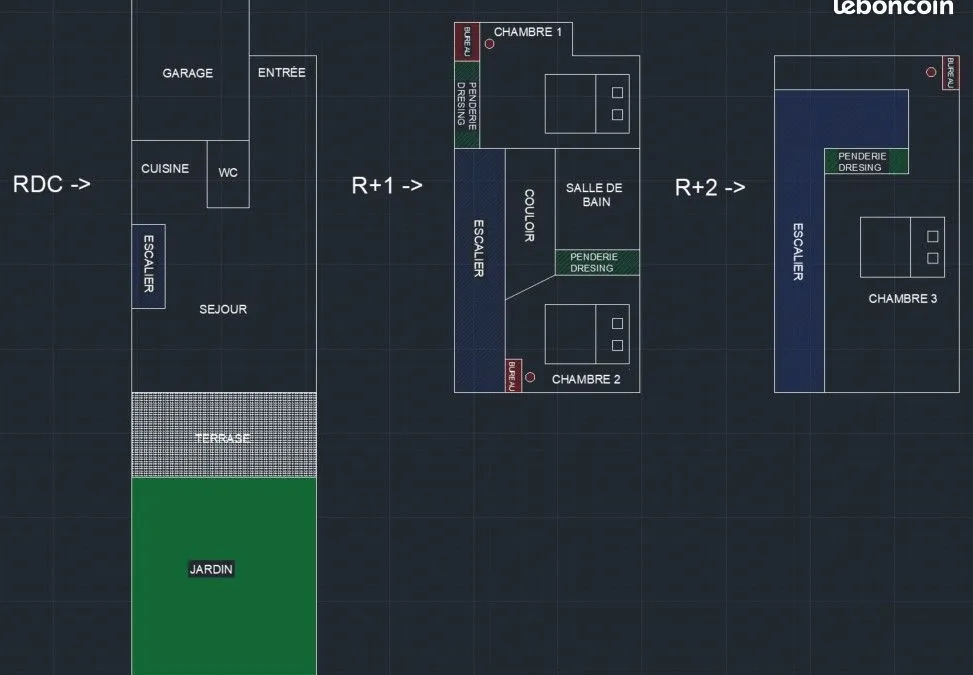The width and height of the screenshot is (973, 675).
Task: Select the CHAMBRE 2 label
Action: point(586,379)
